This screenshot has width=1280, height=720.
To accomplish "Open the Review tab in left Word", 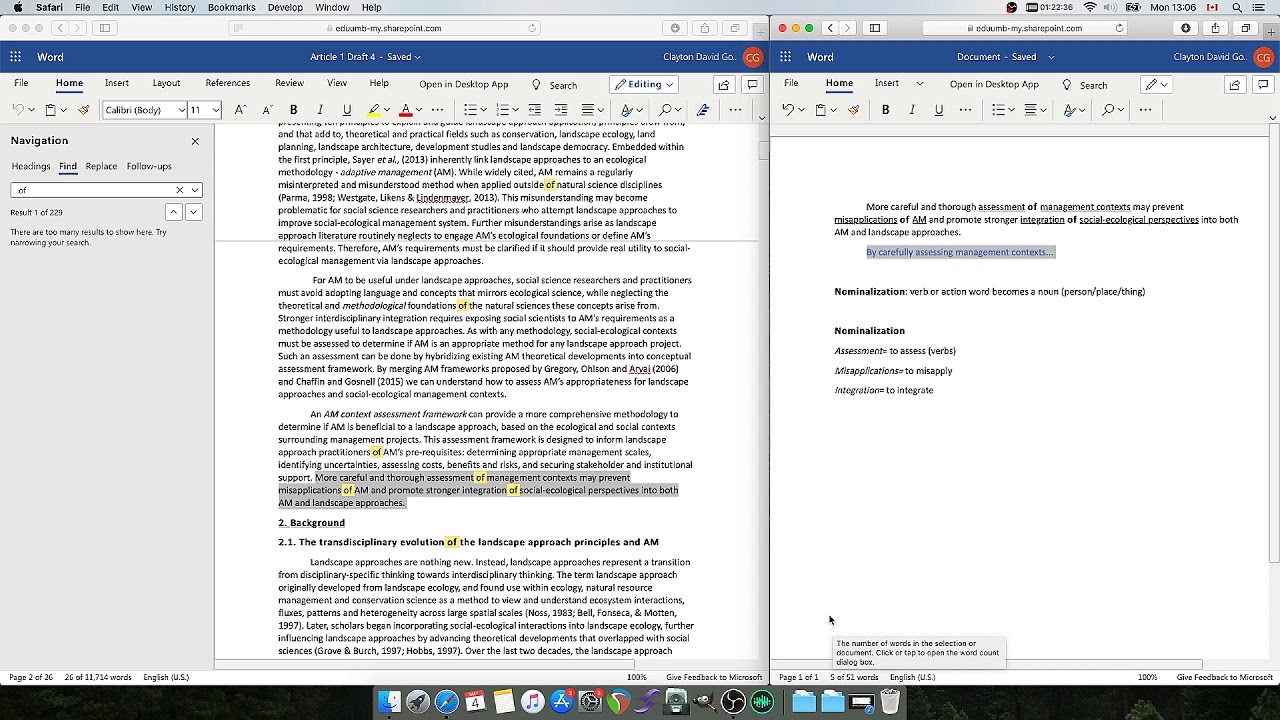I will pos(289,83).
